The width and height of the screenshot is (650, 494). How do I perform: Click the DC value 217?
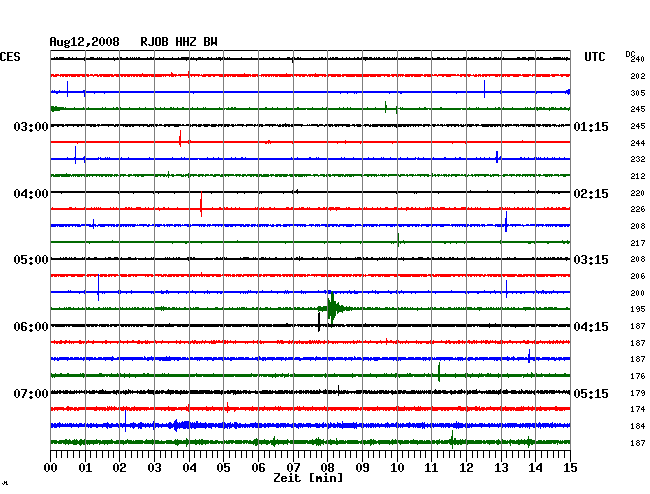click(x=638, y=243)
